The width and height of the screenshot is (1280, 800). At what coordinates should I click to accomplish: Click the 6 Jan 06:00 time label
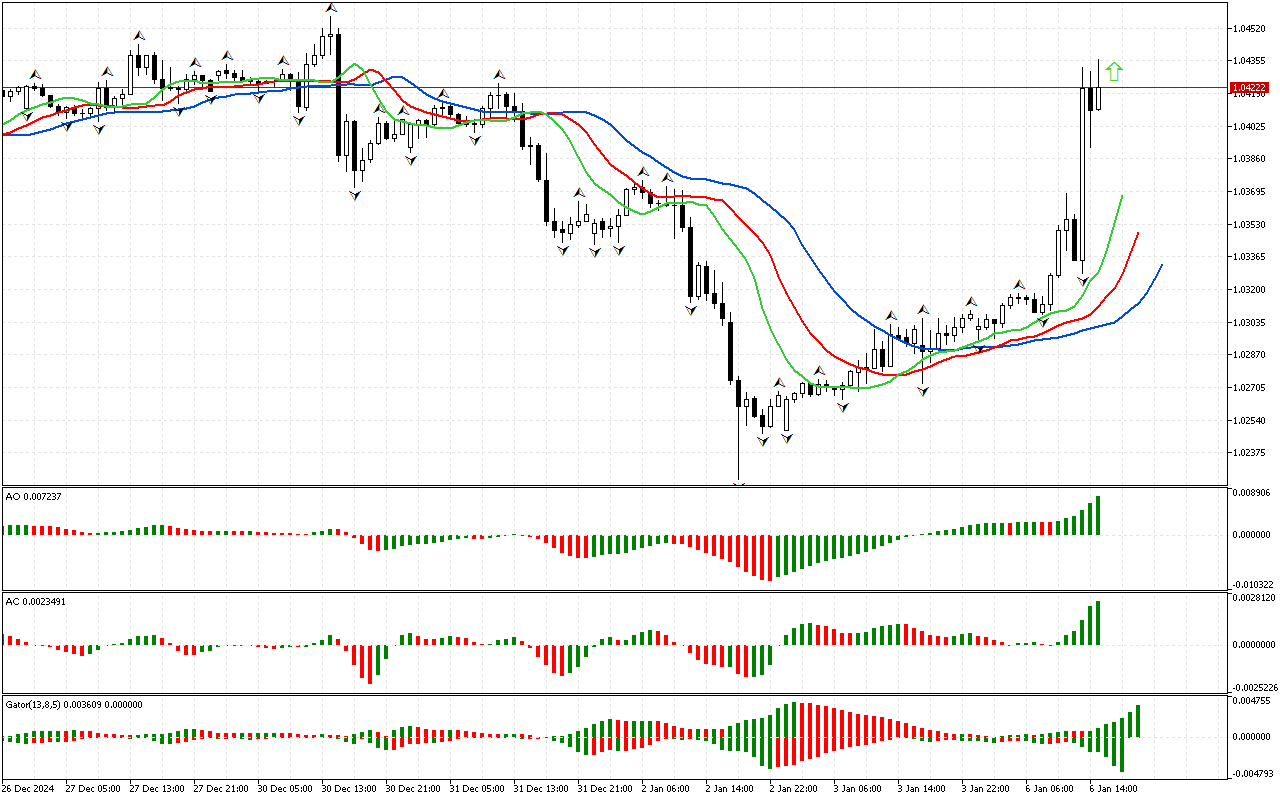[x=1050, y=788]
